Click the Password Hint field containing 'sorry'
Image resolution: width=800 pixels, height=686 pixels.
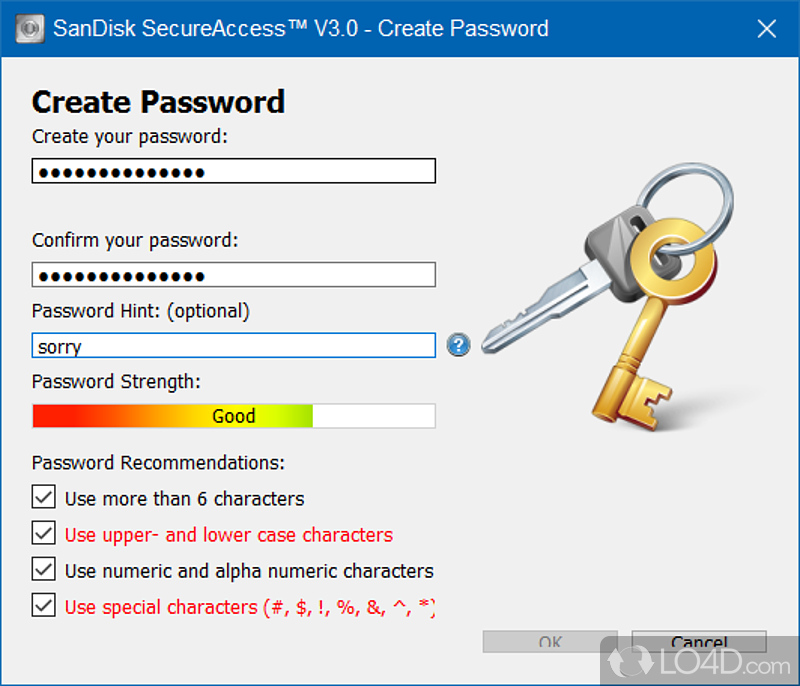[x=234, y=346]
